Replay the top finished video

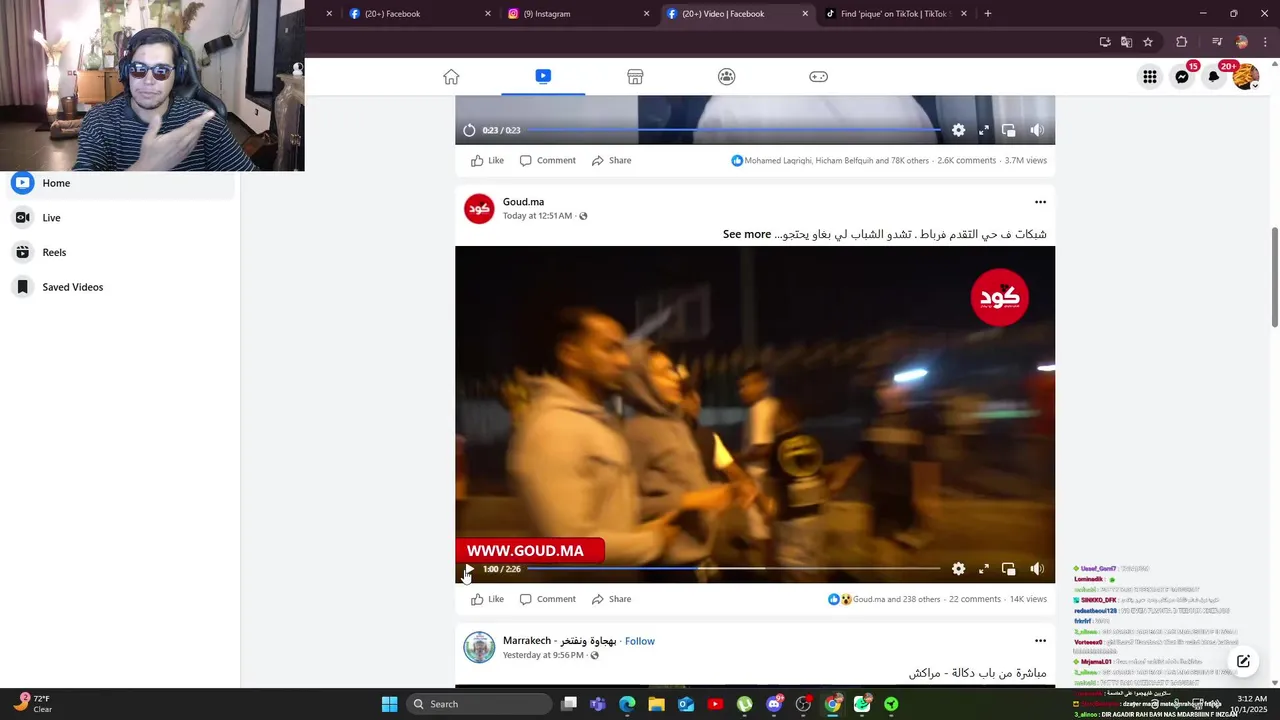click(x=469, y=130)
